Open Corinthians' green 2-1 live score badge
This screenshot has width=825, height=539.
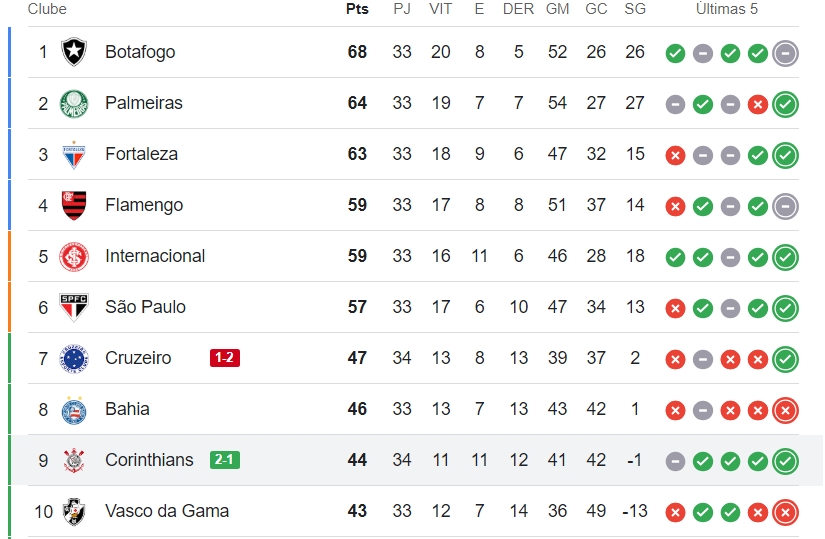225,460
